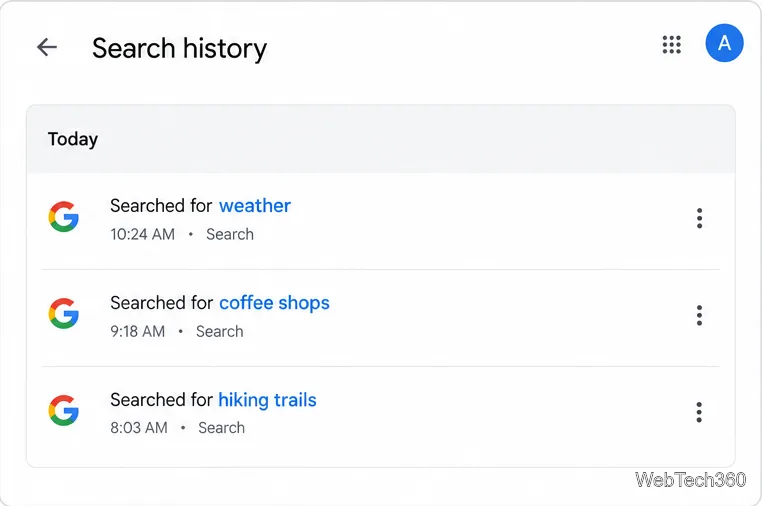Open more options for hiking trails search

[x=699, y=412]
